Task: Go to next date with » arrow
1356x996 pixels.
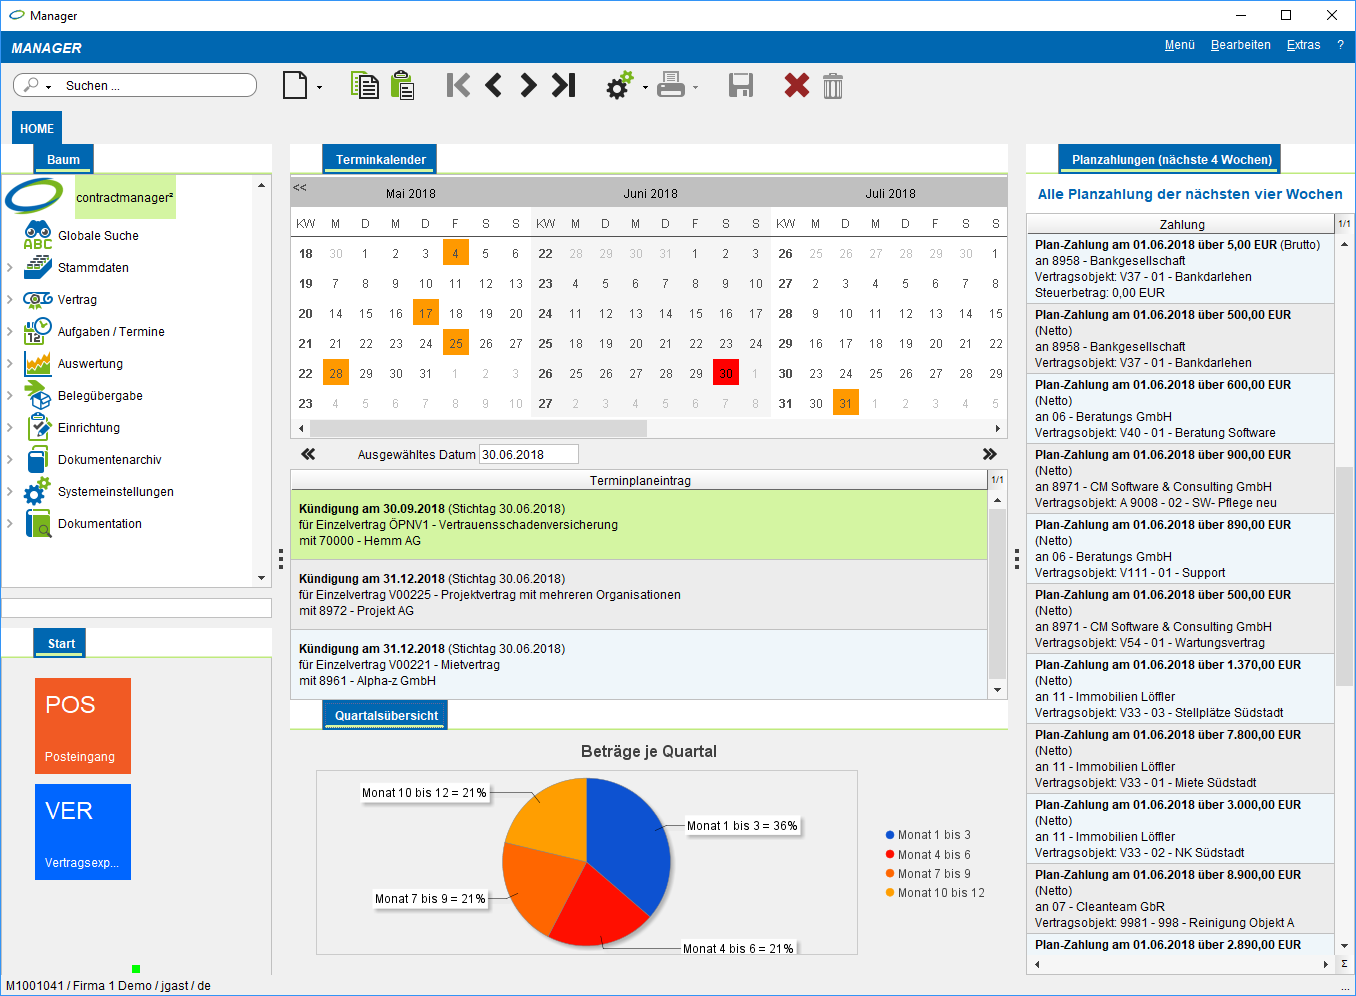Action: pos(990,454)
